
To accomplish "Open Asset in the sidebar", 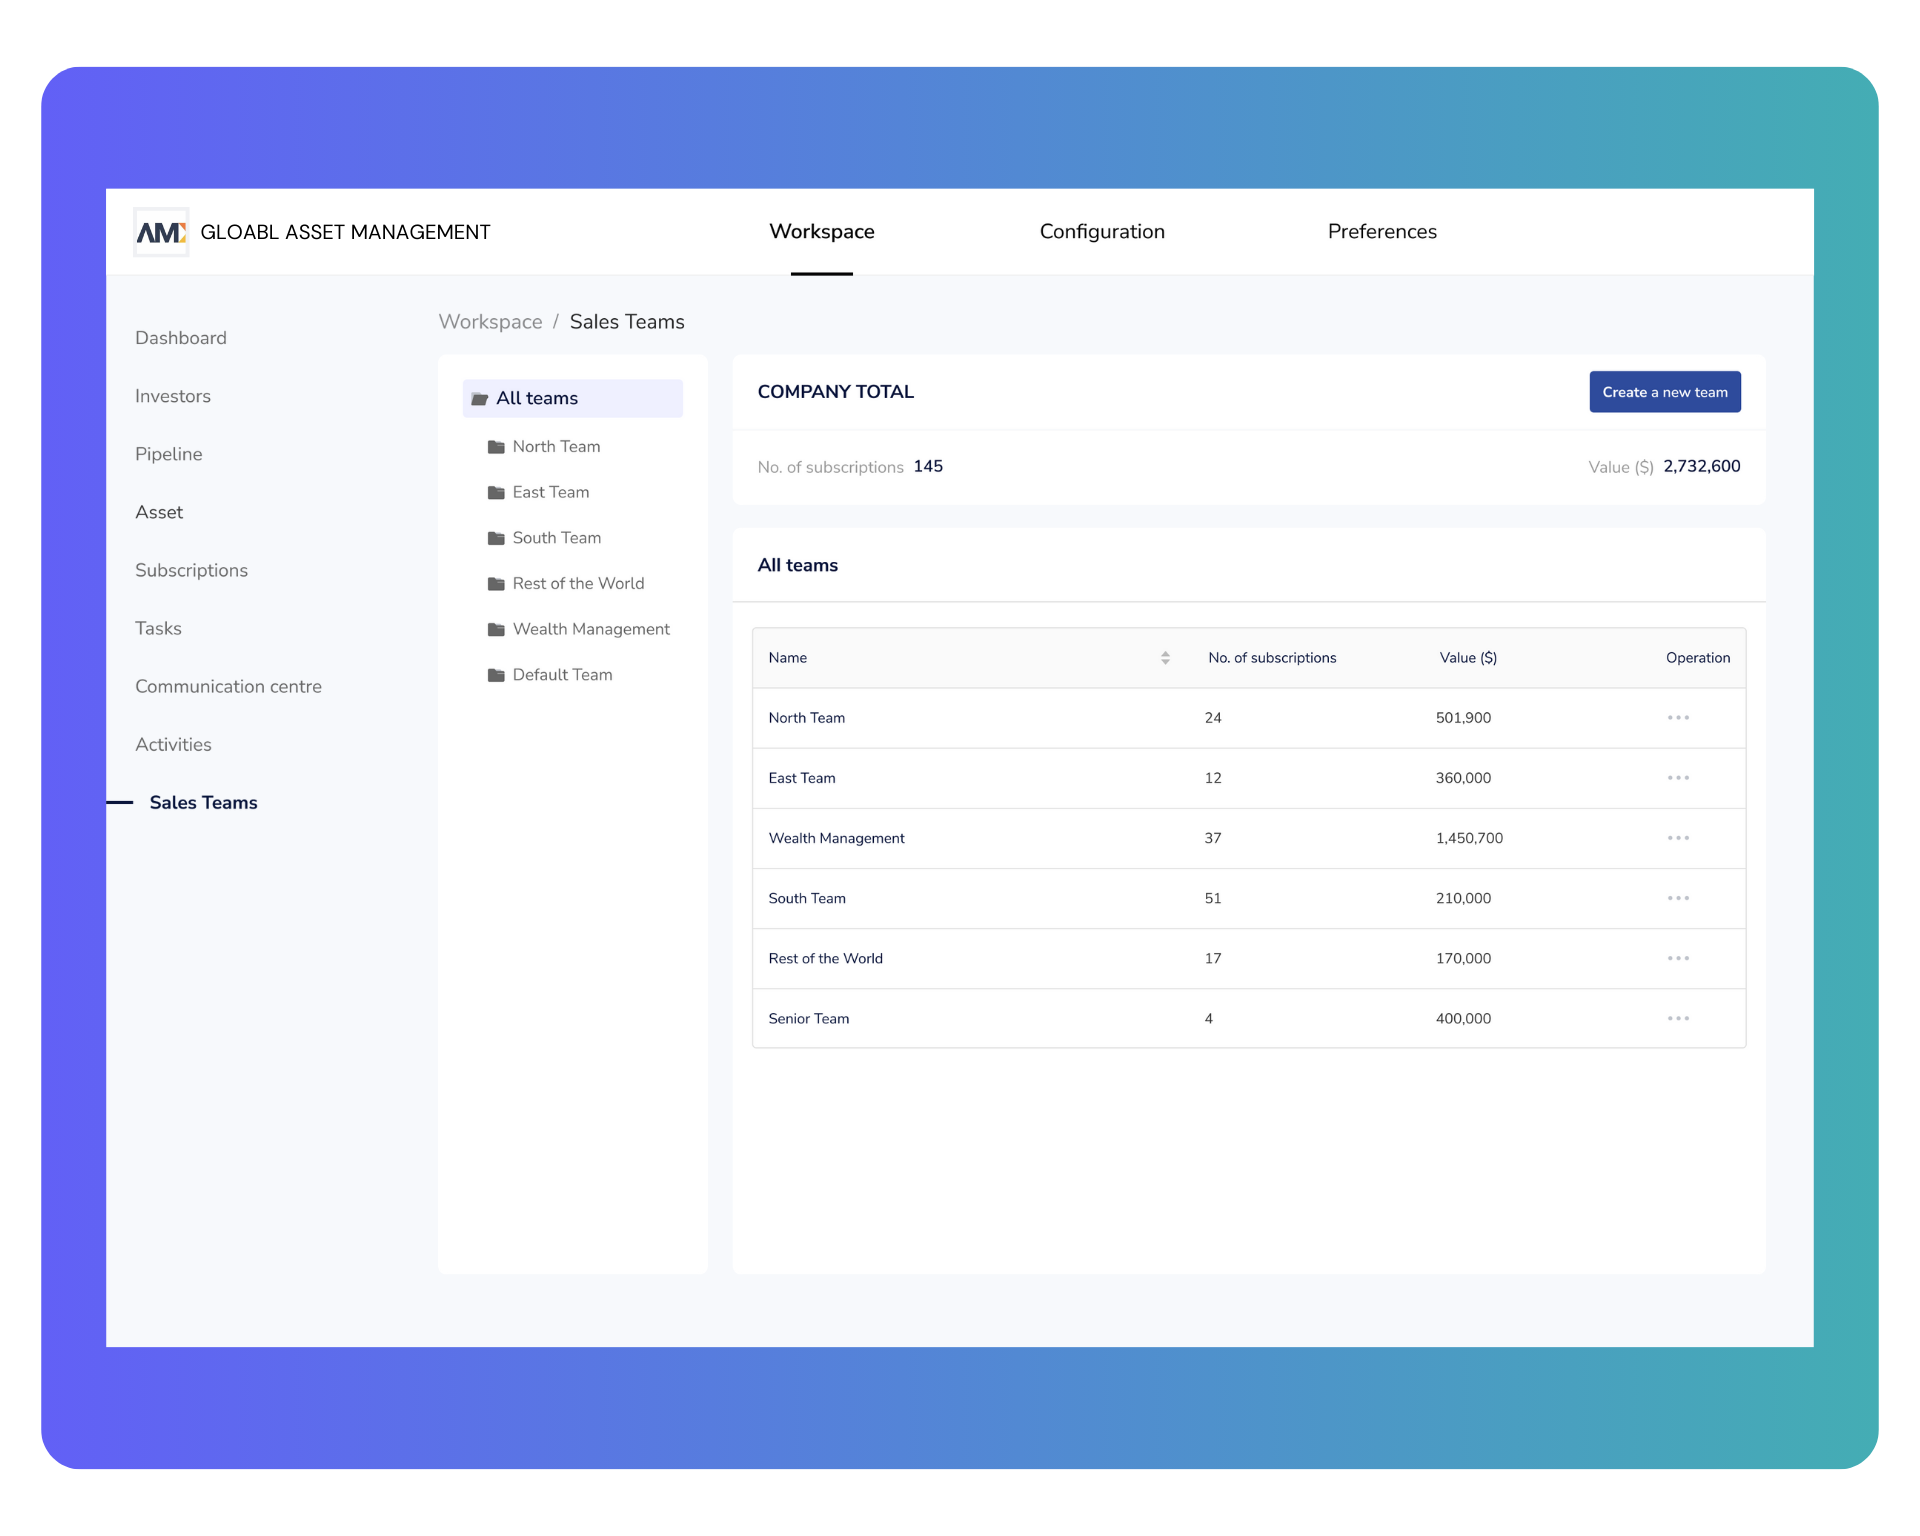I will click(x=159, y=512).
